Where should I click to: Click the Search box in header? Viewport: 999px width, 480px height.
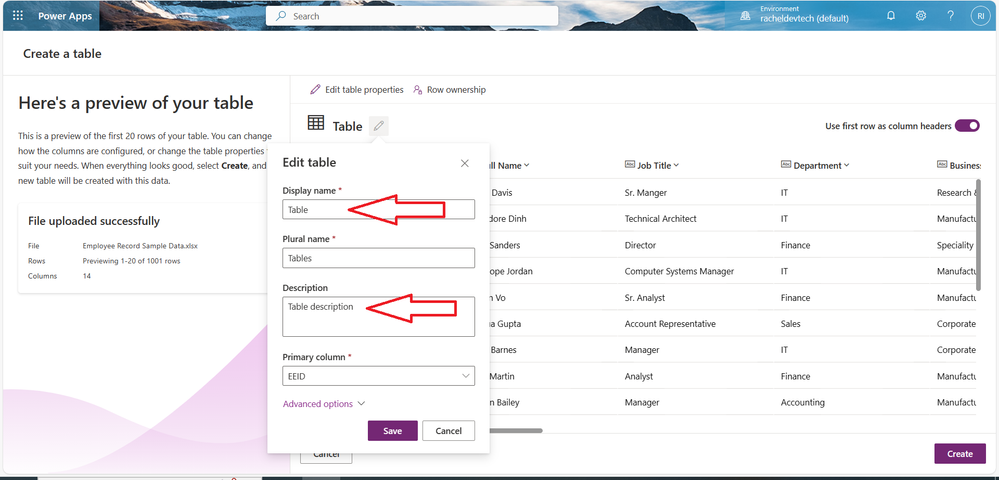point(412,16)
